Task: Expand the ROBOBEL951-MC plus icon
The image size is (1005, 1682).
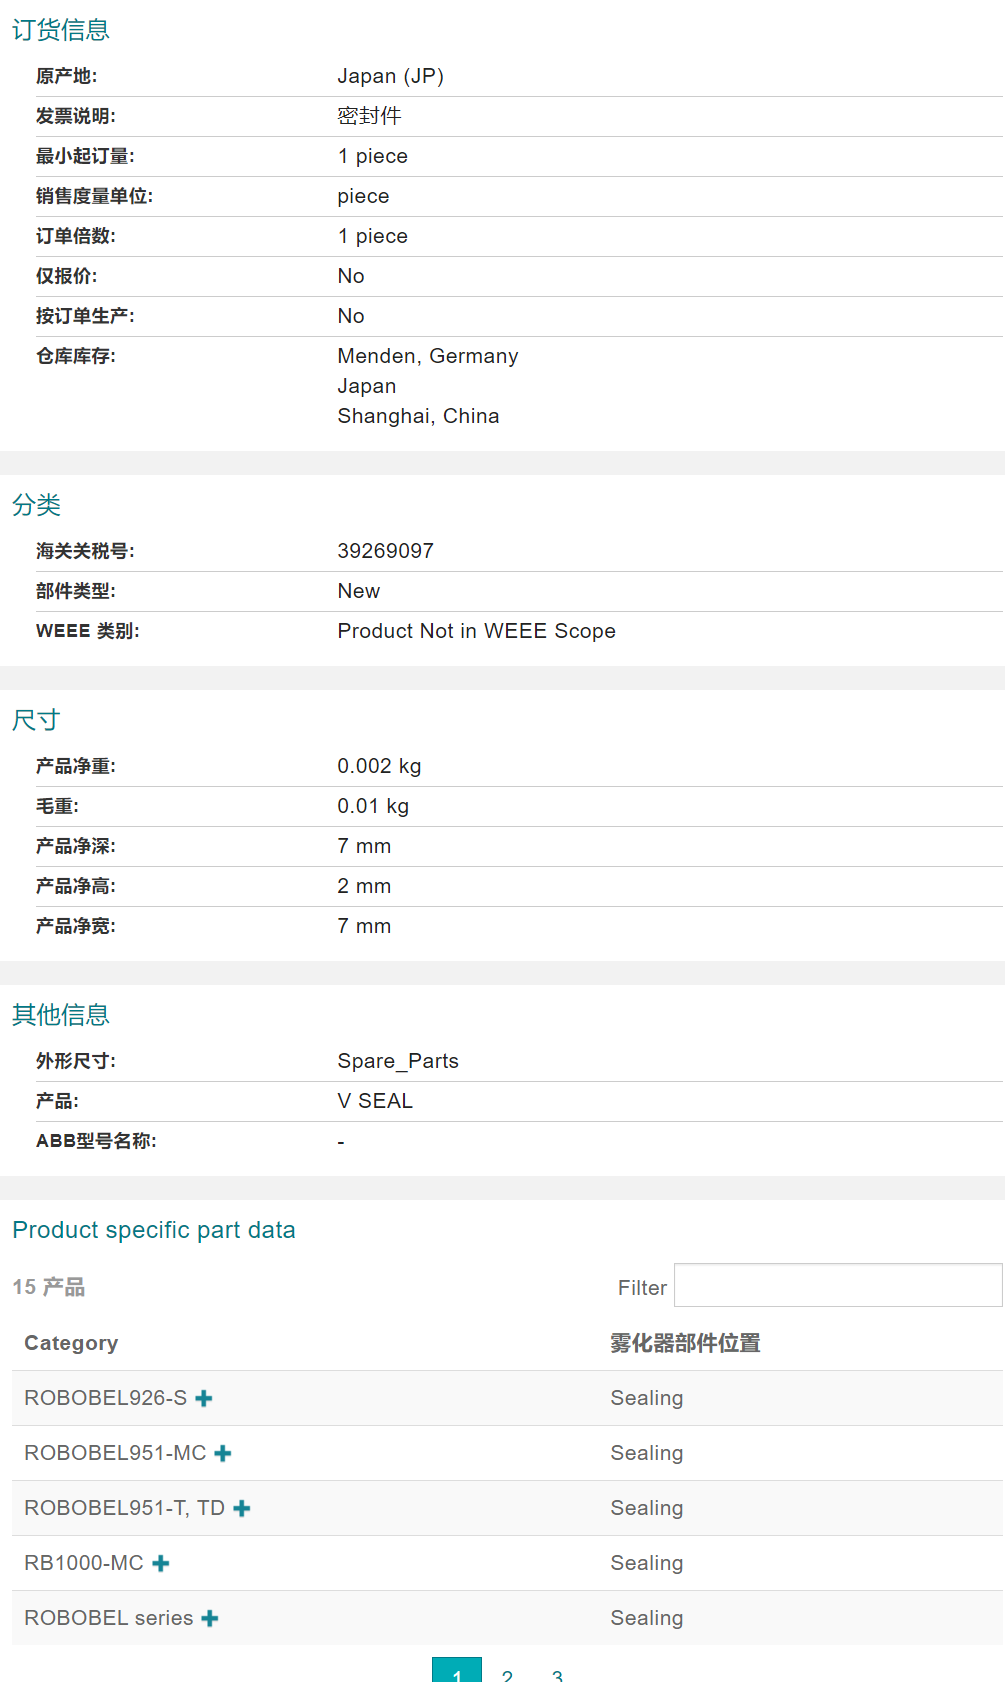Action: pos(224,1454)
